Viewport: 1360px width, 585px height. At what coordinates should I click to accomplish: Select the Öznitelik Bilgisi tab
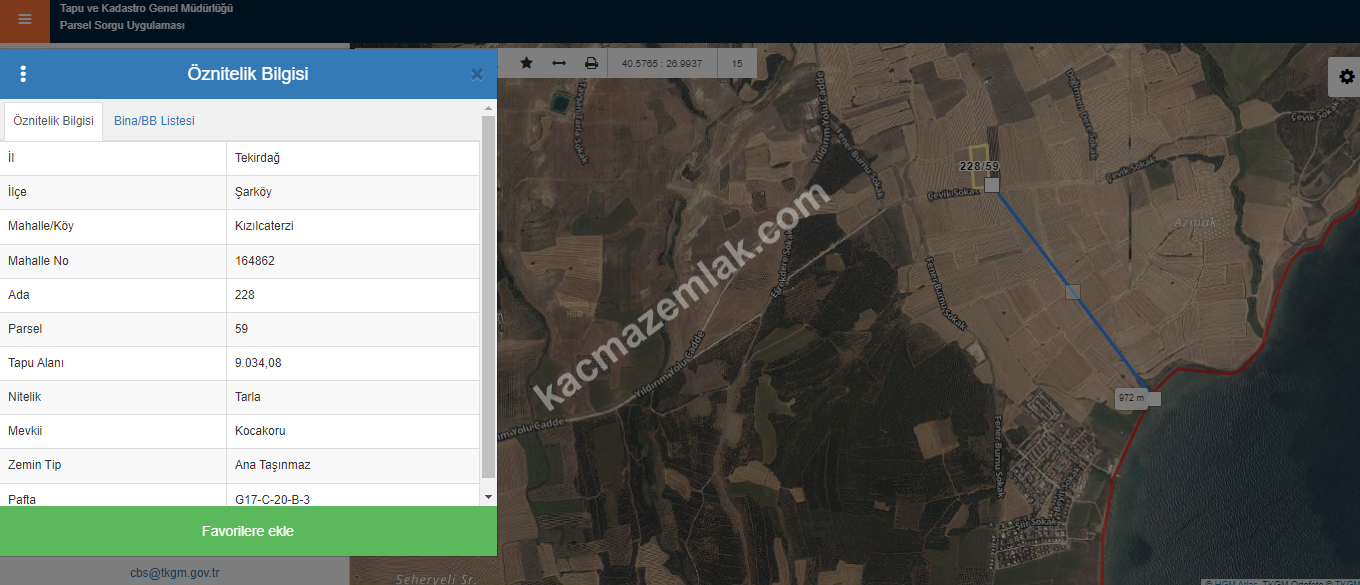(x=53, y=121)
